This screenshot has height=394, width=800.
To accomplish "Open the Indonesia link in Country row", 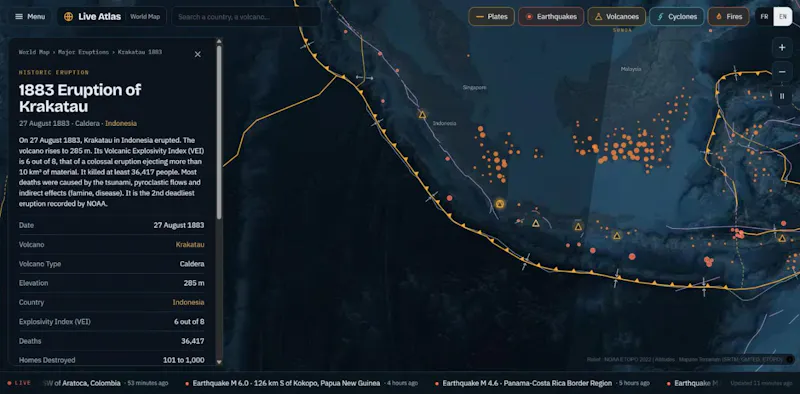I will tap(188, 302).
